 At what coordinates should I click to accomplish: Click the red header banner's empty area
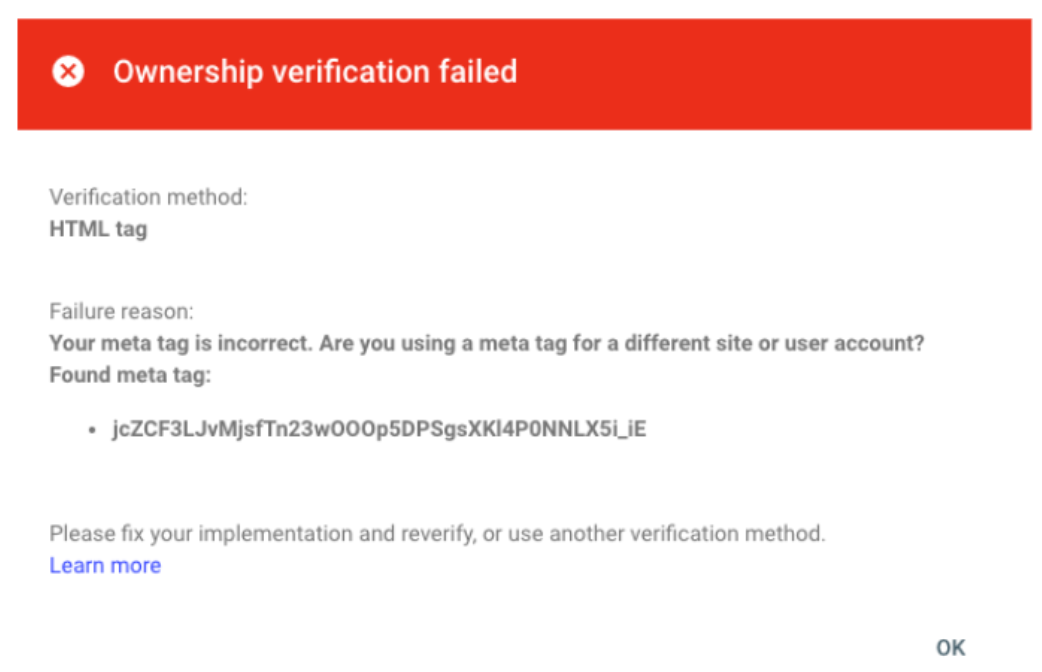(771, 73)
